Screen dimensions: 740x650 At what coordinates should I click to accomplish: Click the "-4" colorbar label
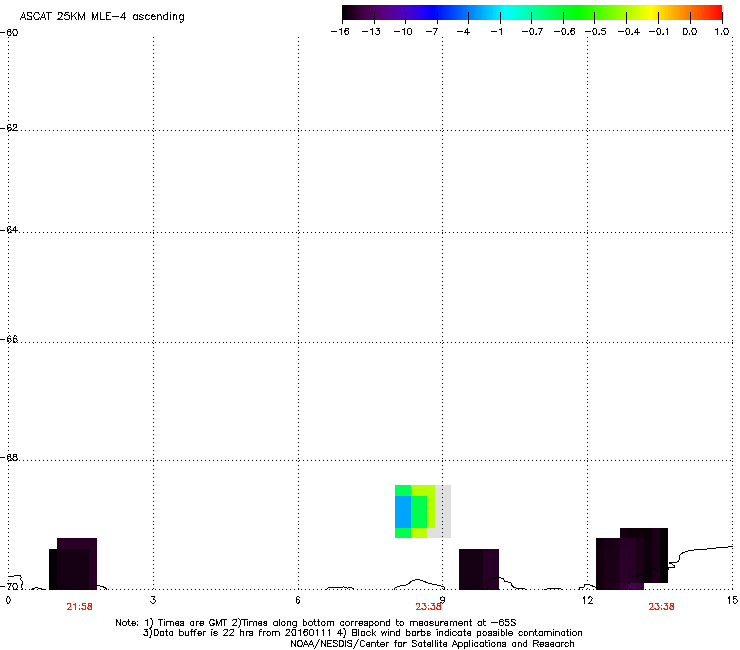click(463, 32)
